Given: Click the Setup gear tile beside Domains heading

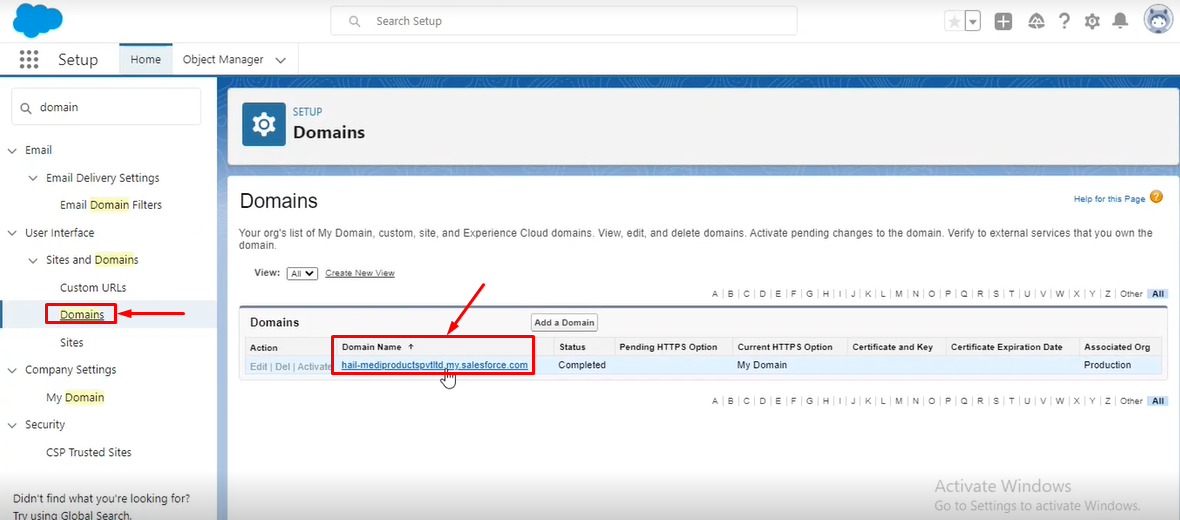Looking at the screenshot, I should click(x=263, y=124).
